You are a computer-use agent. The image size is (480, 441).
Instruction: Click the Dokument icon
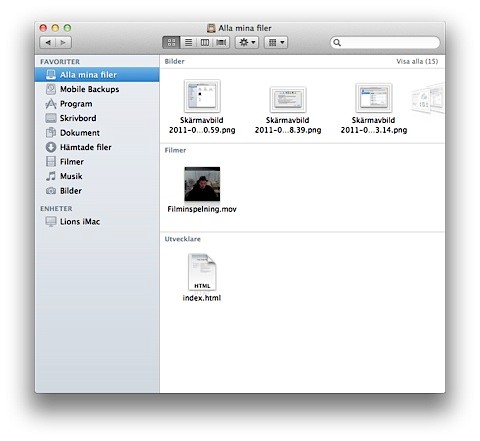[51, 132]
